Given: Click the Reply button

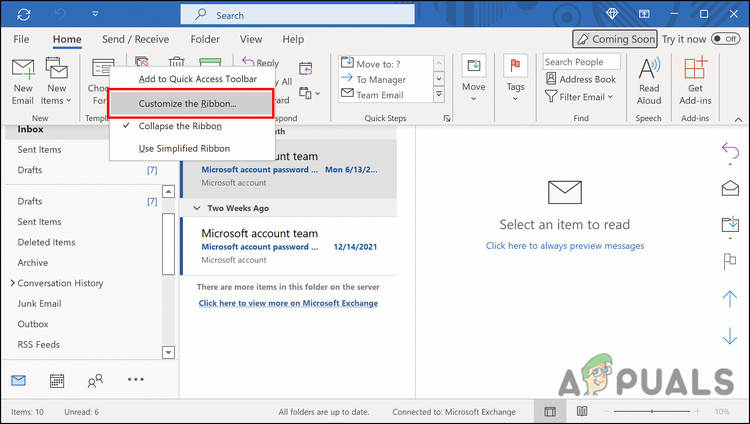Looking at the screenshot, I should [261, 62].
